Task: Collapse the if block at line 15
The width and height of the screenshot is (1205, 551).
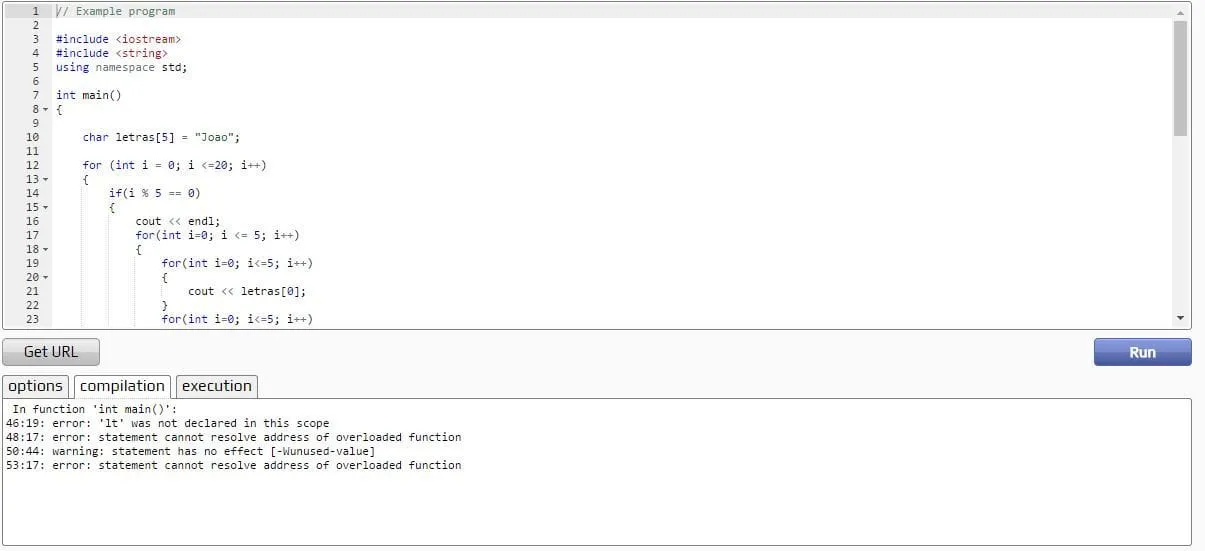Action: point(45,207)
